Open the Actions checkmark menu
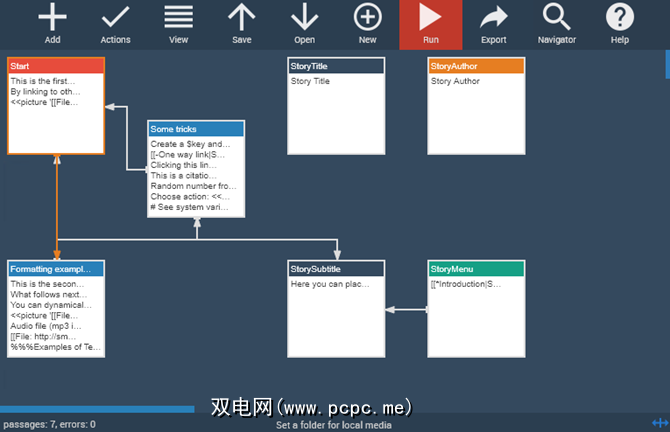 pos(115,18)
